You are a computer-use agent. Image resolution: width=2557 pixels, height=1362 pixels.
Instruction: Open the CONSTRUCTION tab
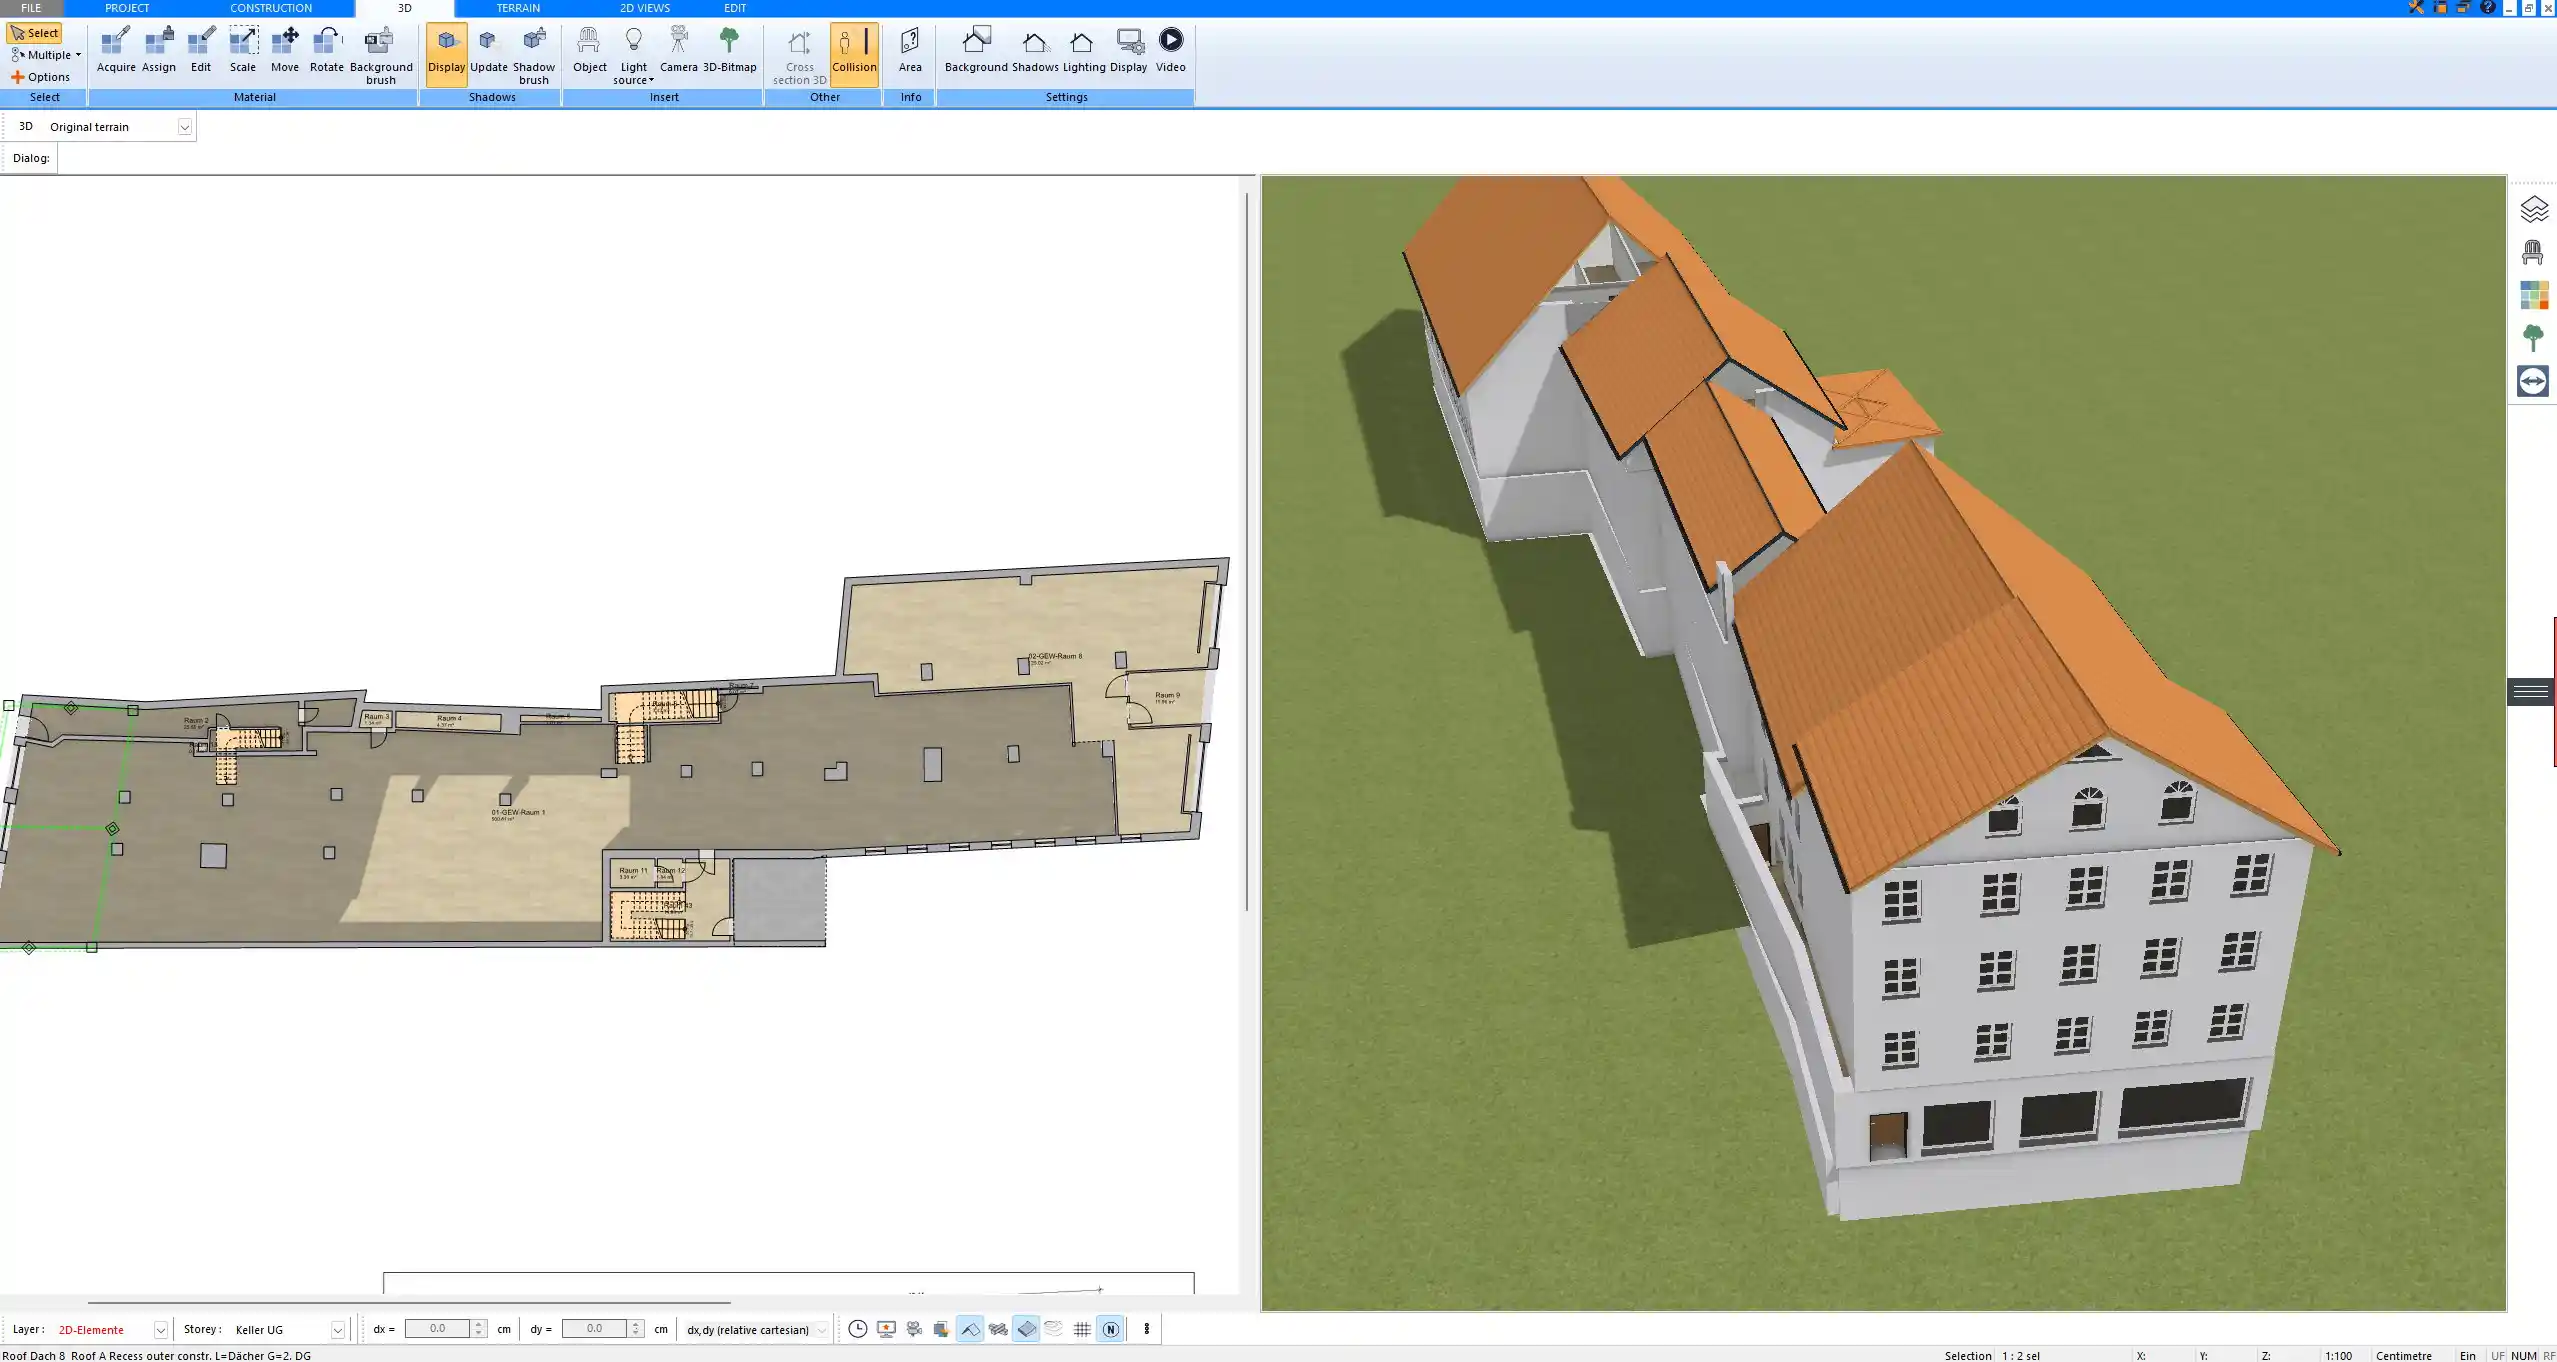pos(270,7)
